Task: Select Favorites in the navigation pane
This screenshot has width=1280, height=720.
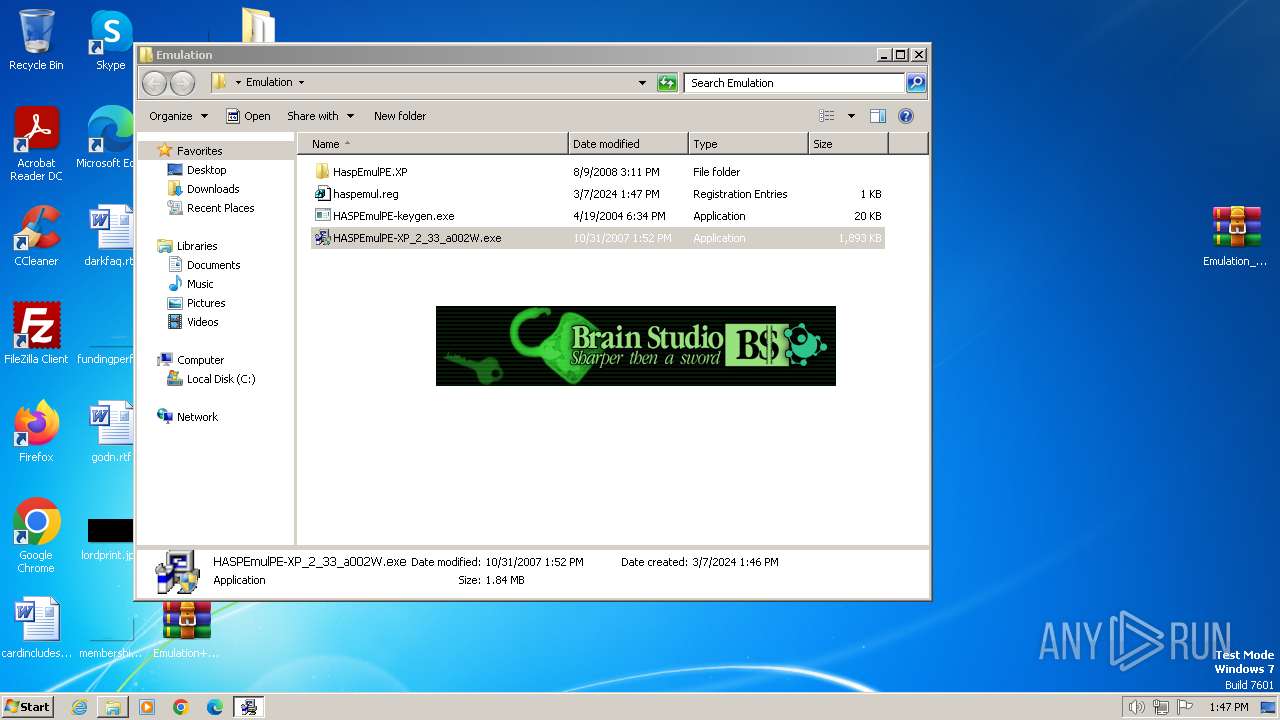Action: 199,151
